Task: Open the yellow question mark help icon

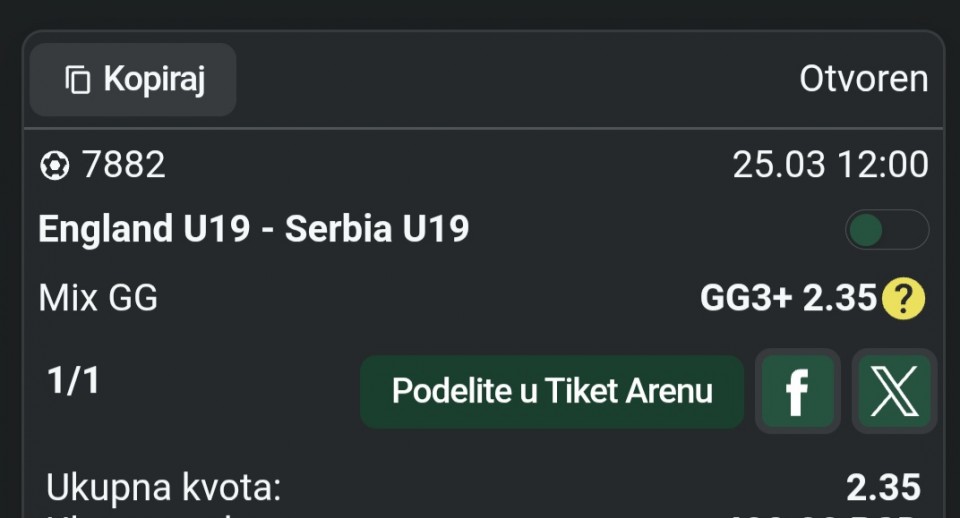Action: pos(904,298)
